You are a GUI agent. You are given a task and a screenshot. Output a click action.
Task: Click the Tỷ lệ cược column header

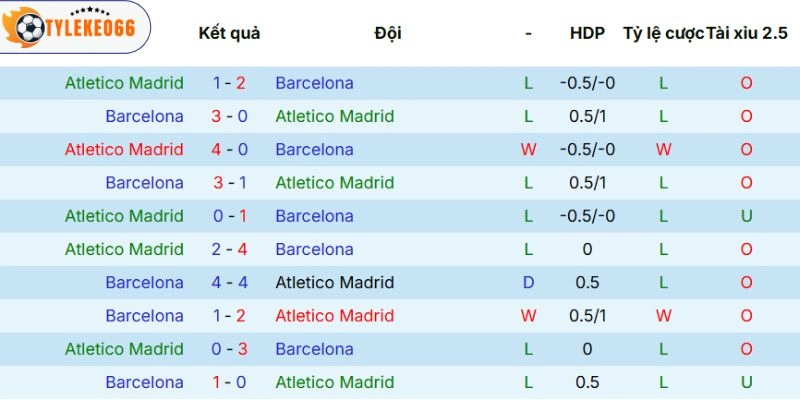coord(663,33)
